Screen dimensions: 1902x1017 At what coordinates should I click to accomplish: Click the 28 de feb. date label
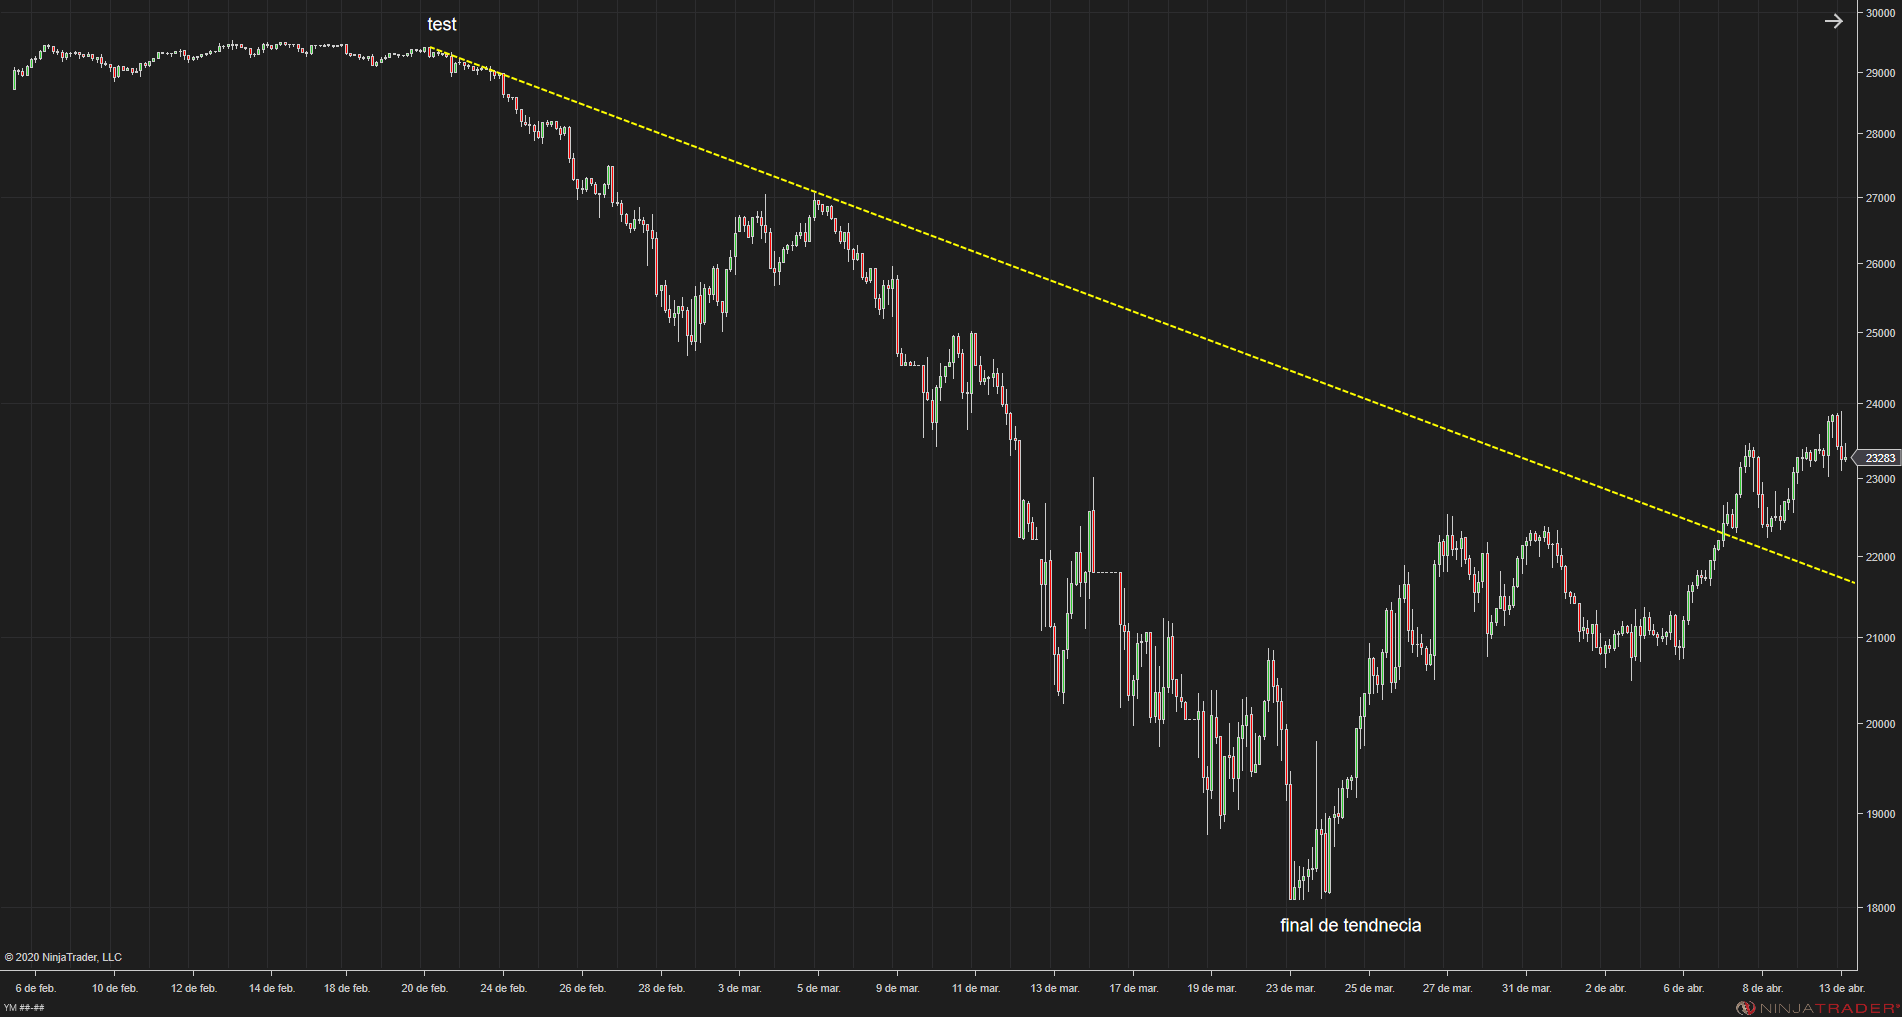(x=661, y=988)
